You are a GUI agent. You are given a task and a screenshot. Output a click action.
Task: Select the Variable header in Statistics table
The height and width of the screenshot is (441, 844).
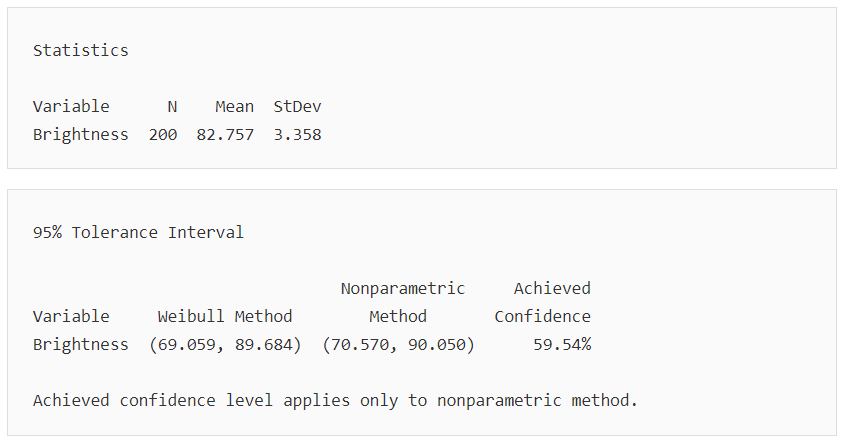71,107
